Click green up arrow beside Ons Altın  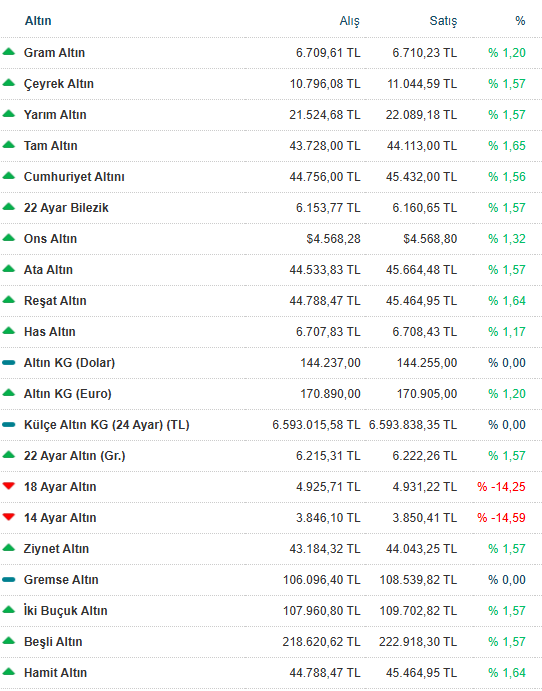point(8,238)
